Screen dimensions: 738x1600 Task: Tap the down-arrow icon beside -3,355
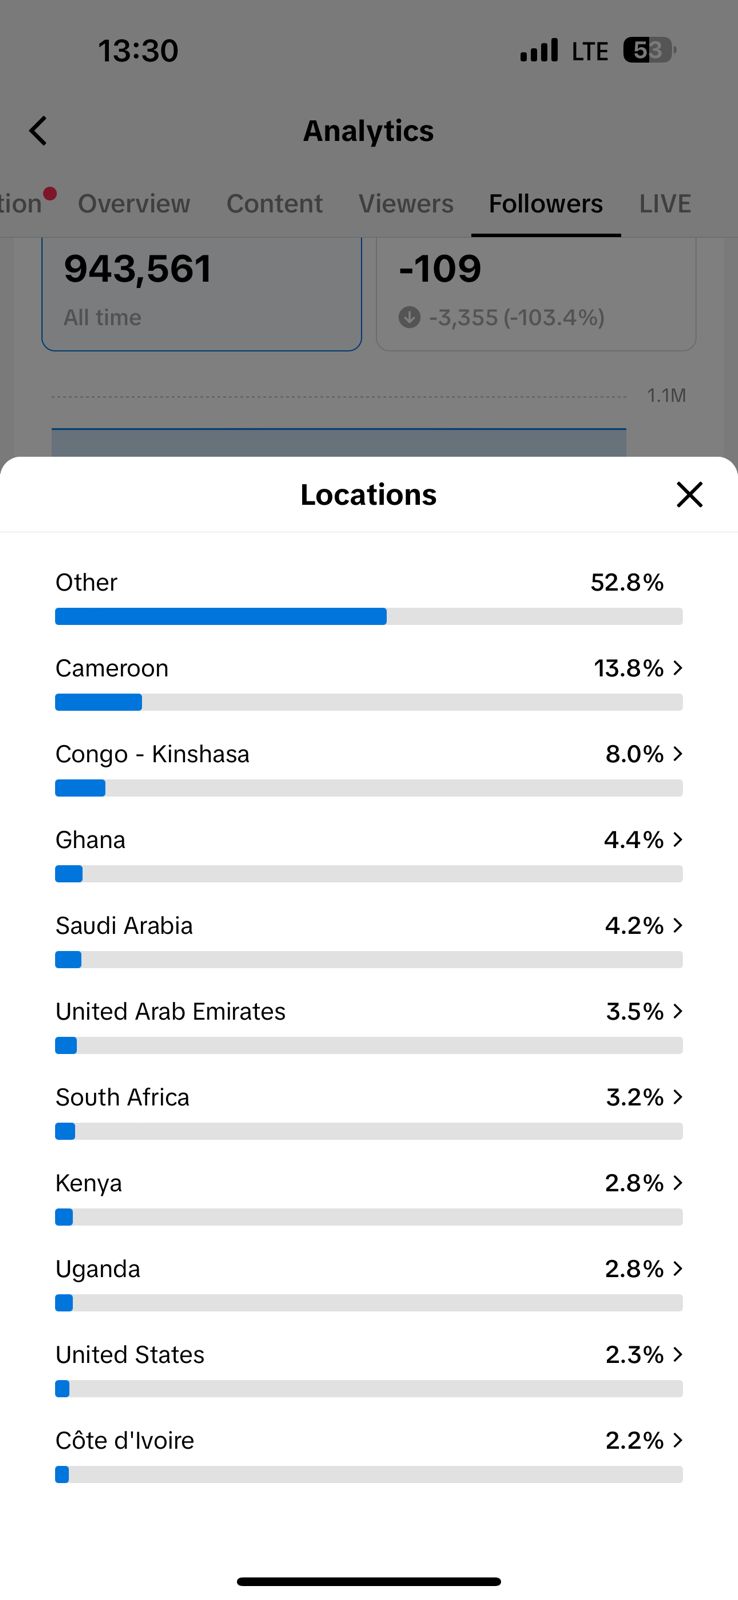[x=409, y=318]
